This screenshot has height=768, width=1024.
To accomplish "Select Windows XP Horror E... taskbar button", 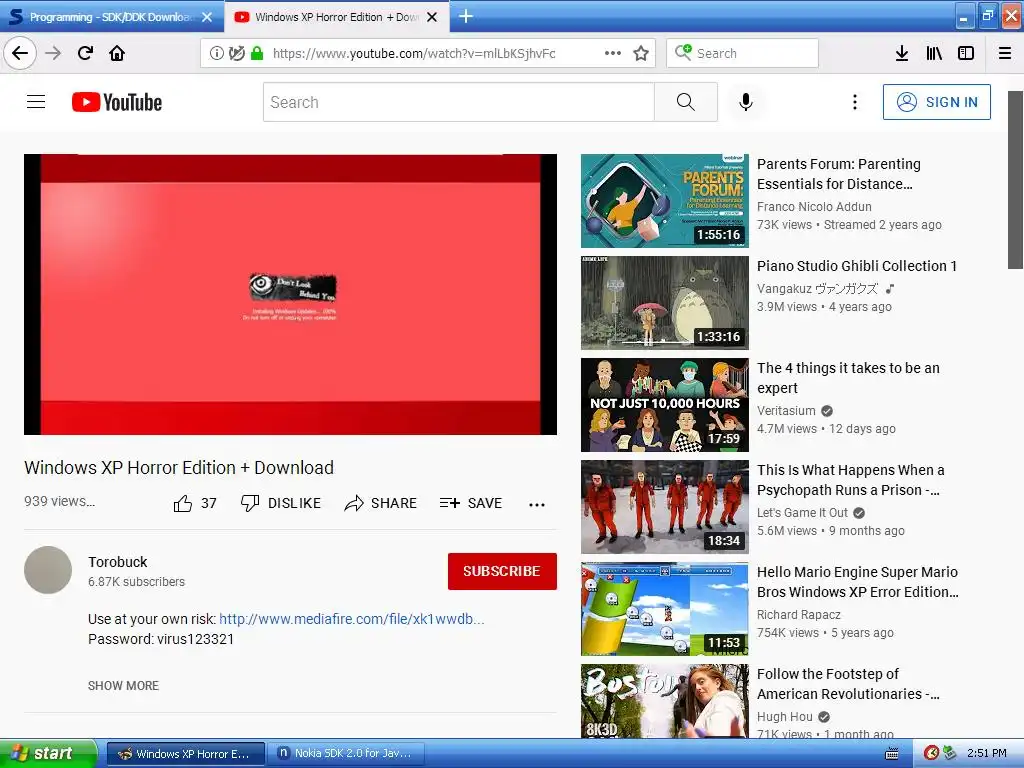I will 185,754.
